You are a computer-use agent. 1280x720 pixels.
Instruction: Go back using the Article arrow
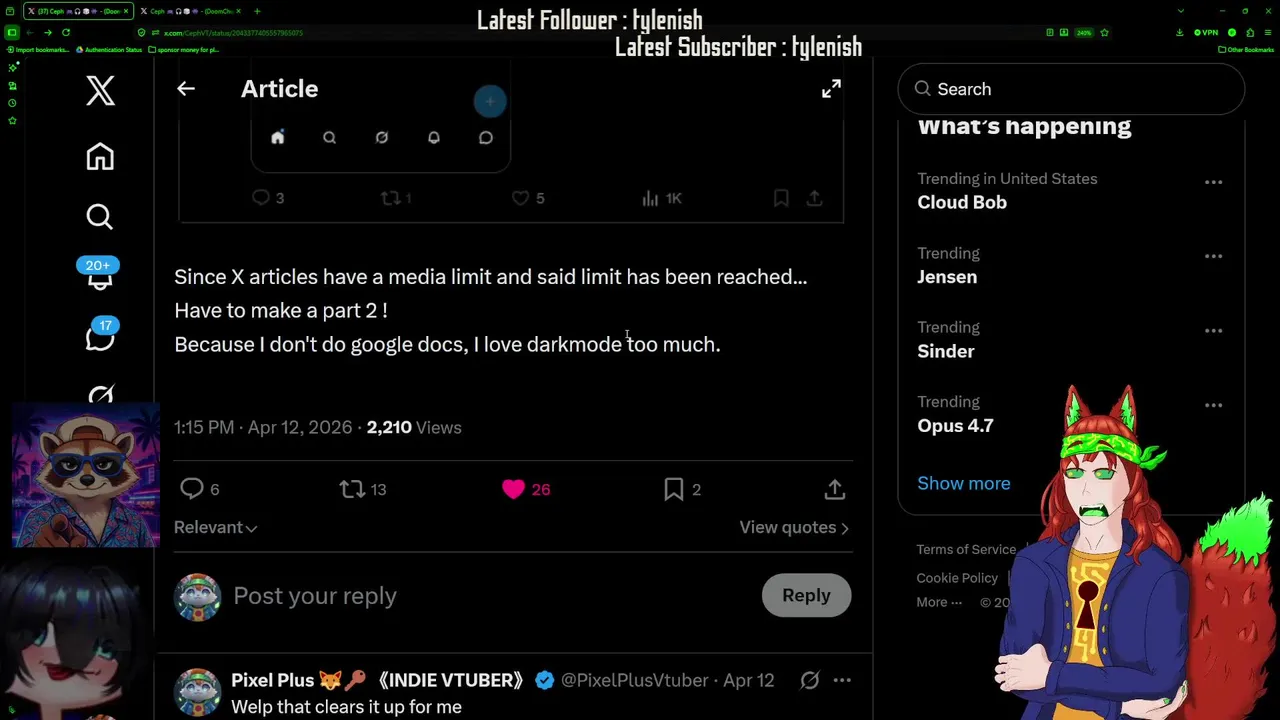point(186,89)
